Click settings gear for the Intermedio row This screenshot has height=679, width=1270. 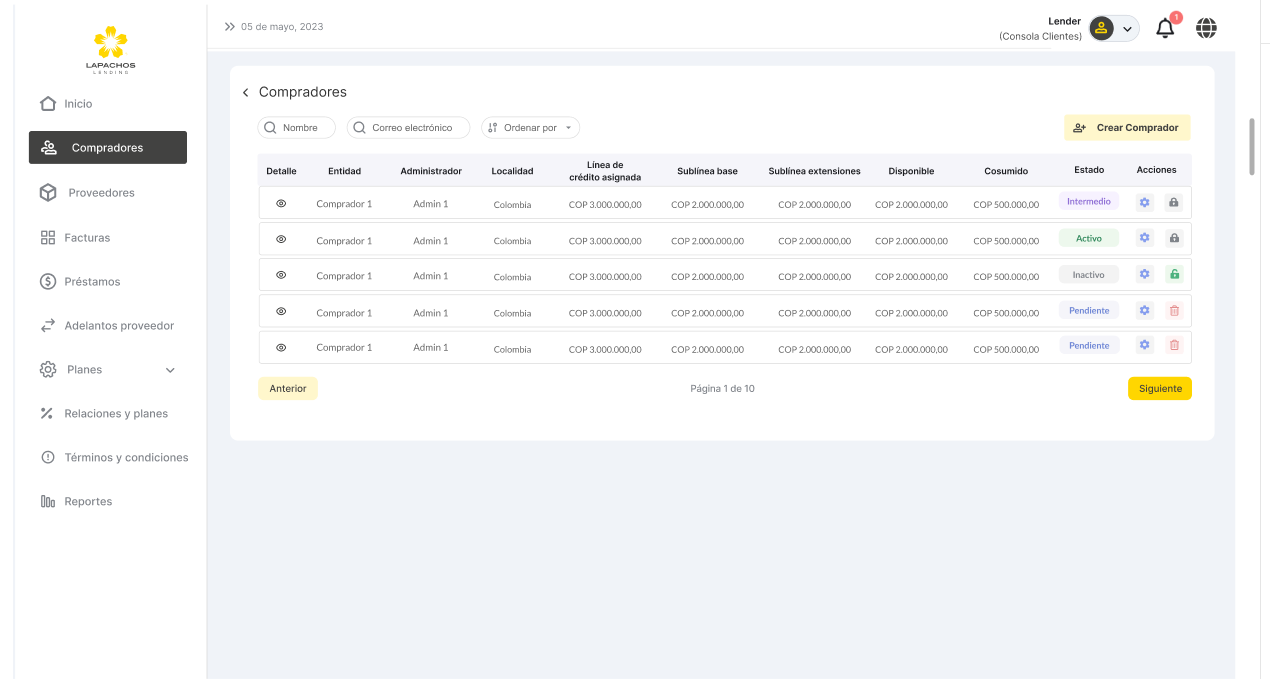[x=1145, y=202]
